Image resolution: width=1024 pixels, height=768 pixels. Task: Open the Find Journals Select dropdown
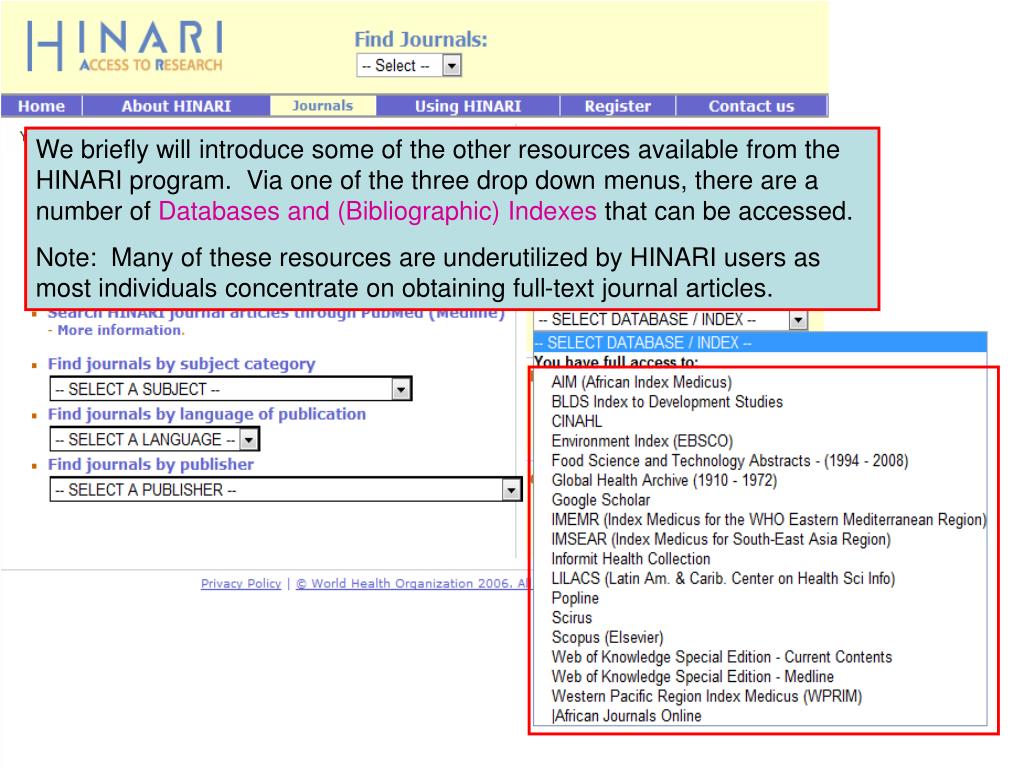coord(409,65)
